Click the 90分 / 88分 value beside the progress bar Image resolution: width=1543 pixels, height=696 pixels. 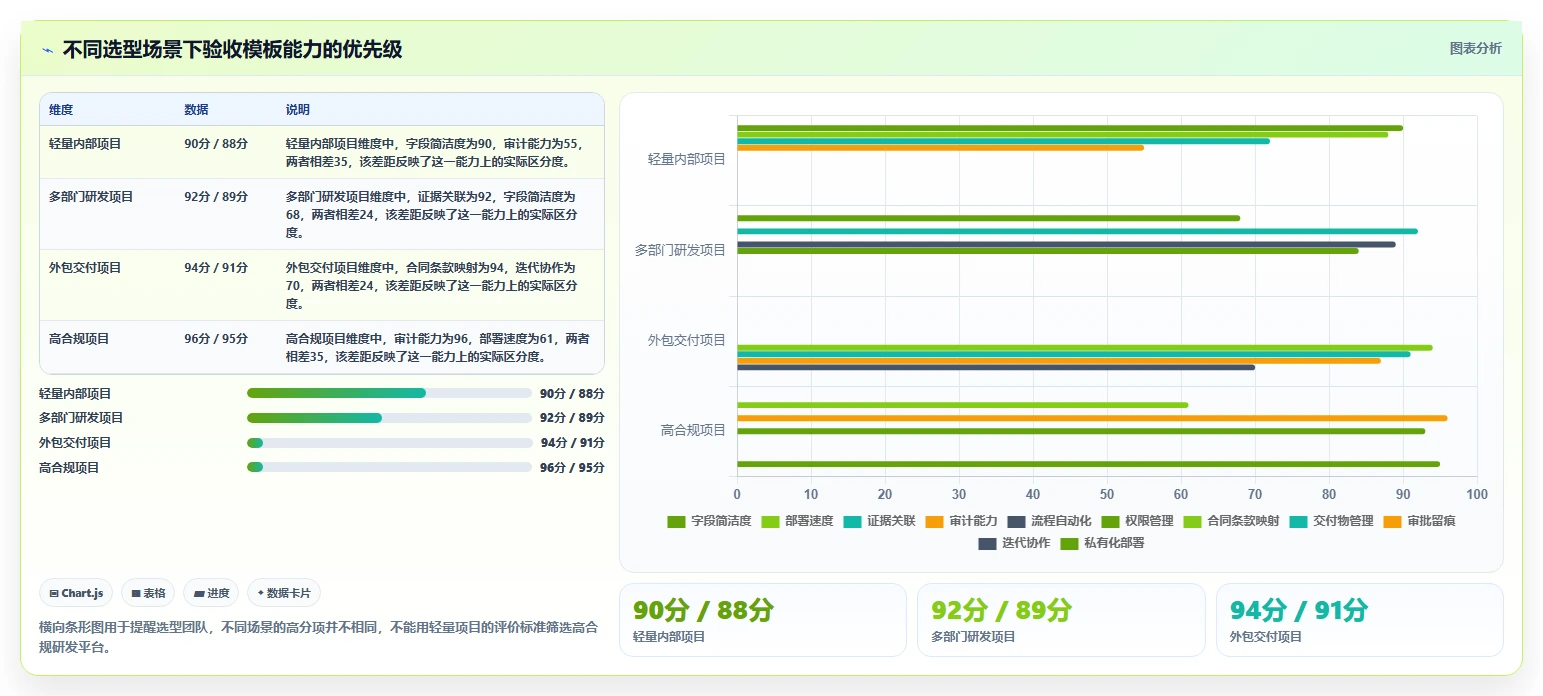pyautogui.click(x=572, y=394)
